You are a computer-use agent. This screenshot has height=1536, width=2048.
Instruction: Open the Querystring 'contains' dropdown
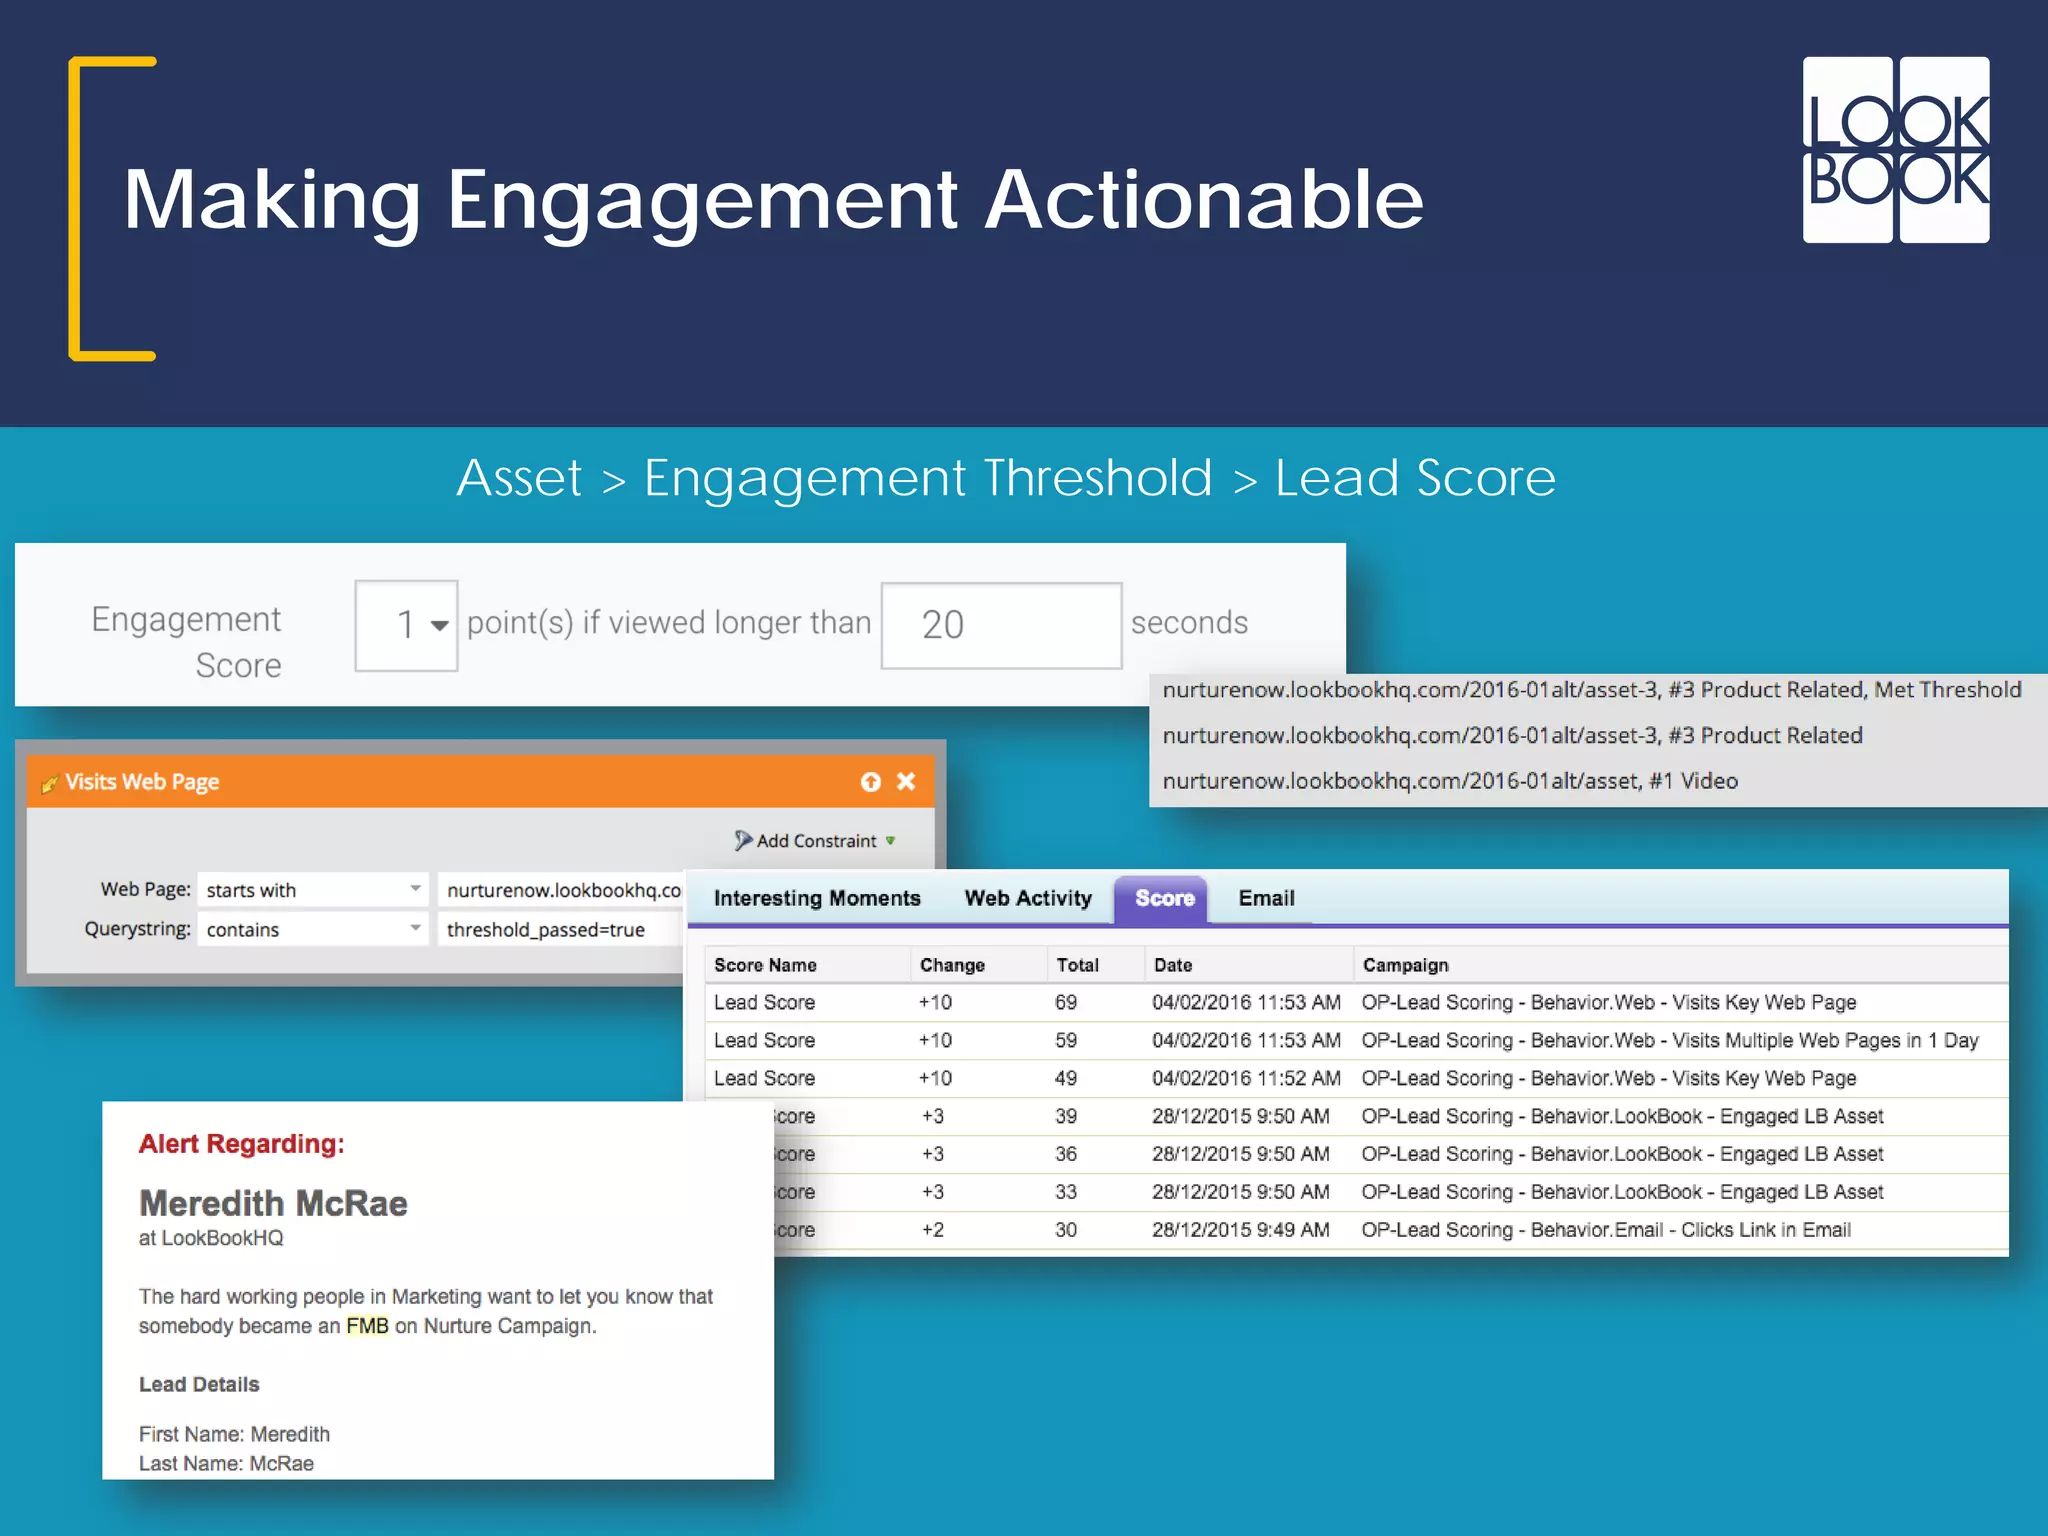pyautogui.click(x=313, y=929)
